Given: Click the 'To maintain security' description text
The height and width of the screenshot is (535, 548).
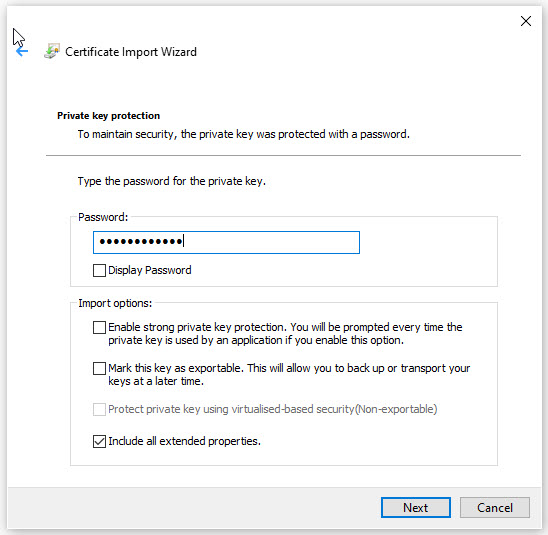Looking at the screenshot, I should point(244,134).
